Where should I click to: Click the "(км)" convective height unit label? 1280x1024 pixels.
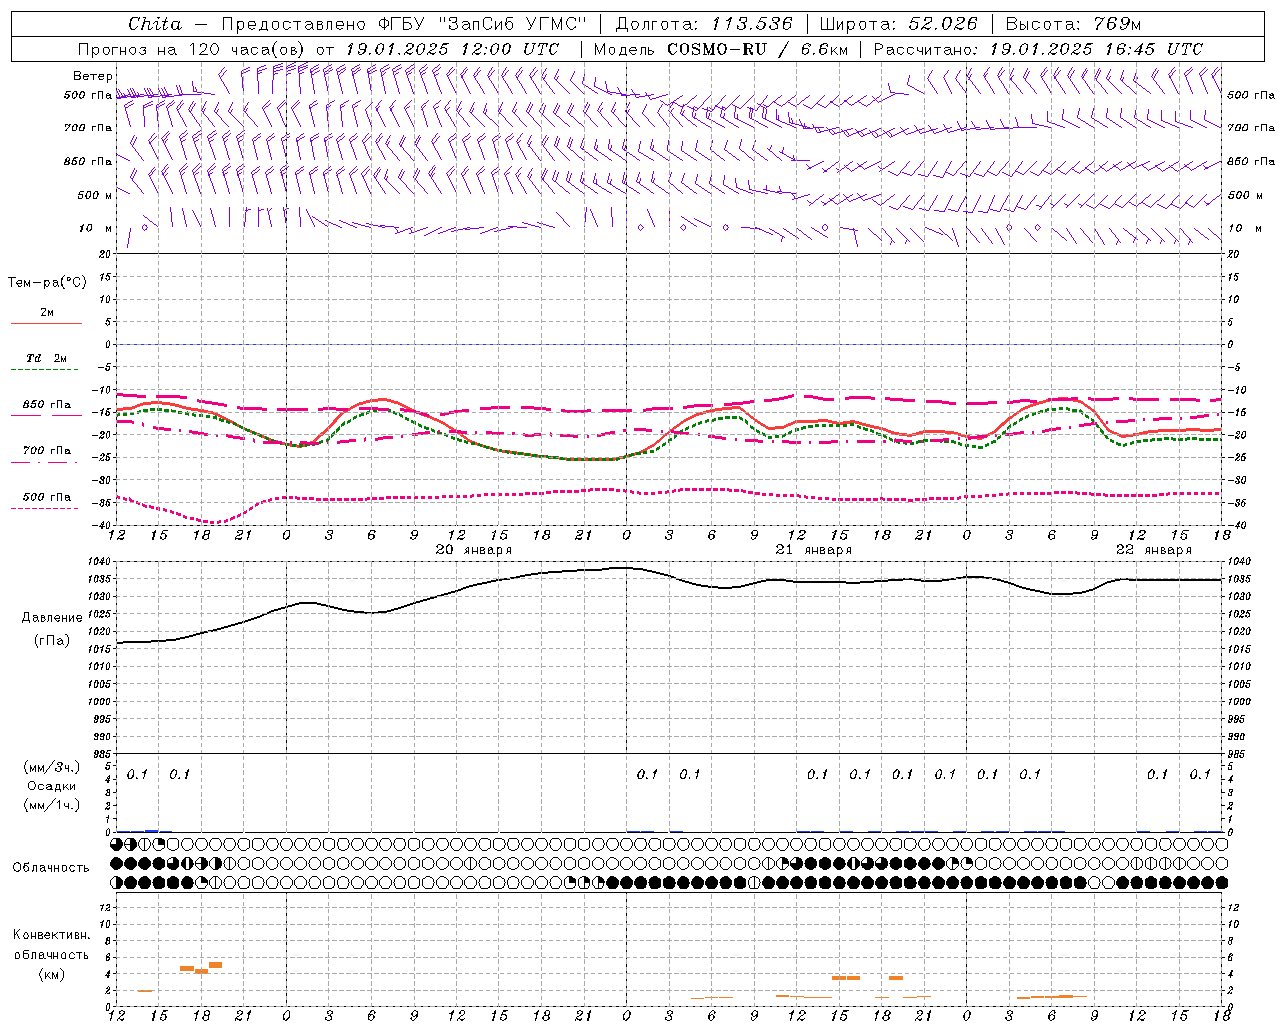(51, 973)
